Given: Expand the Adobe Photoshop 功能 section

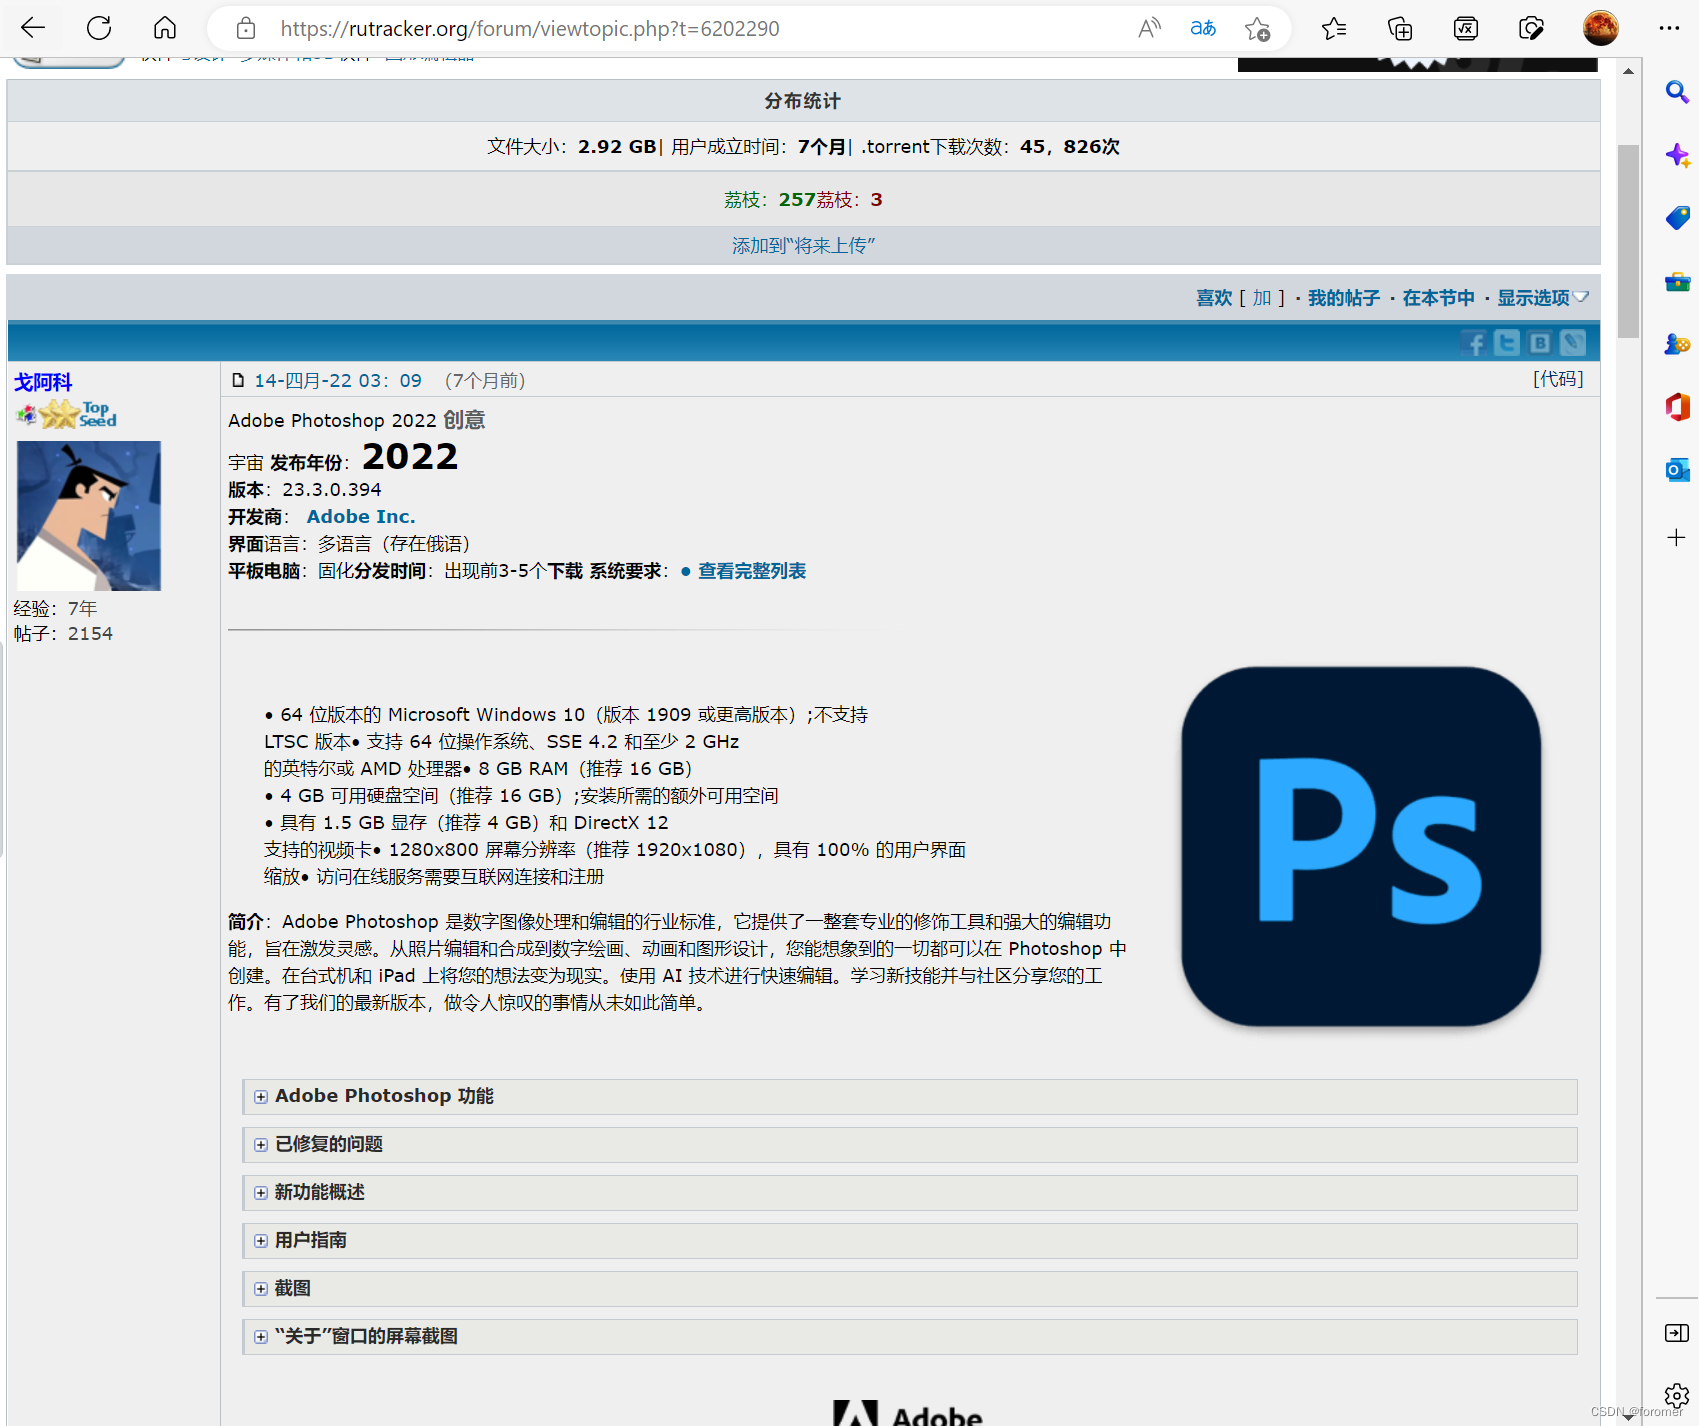Looking at the screenshot, I should pos(261,1096).
